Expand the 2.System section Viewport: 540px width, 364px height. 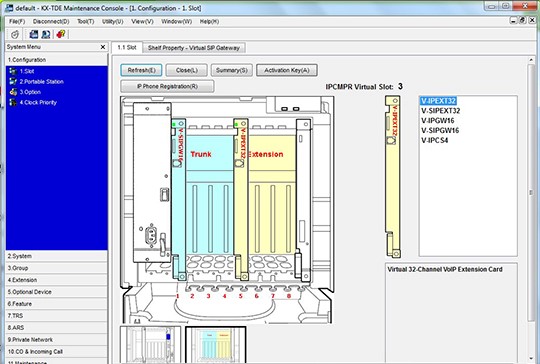tap(56, 256)
